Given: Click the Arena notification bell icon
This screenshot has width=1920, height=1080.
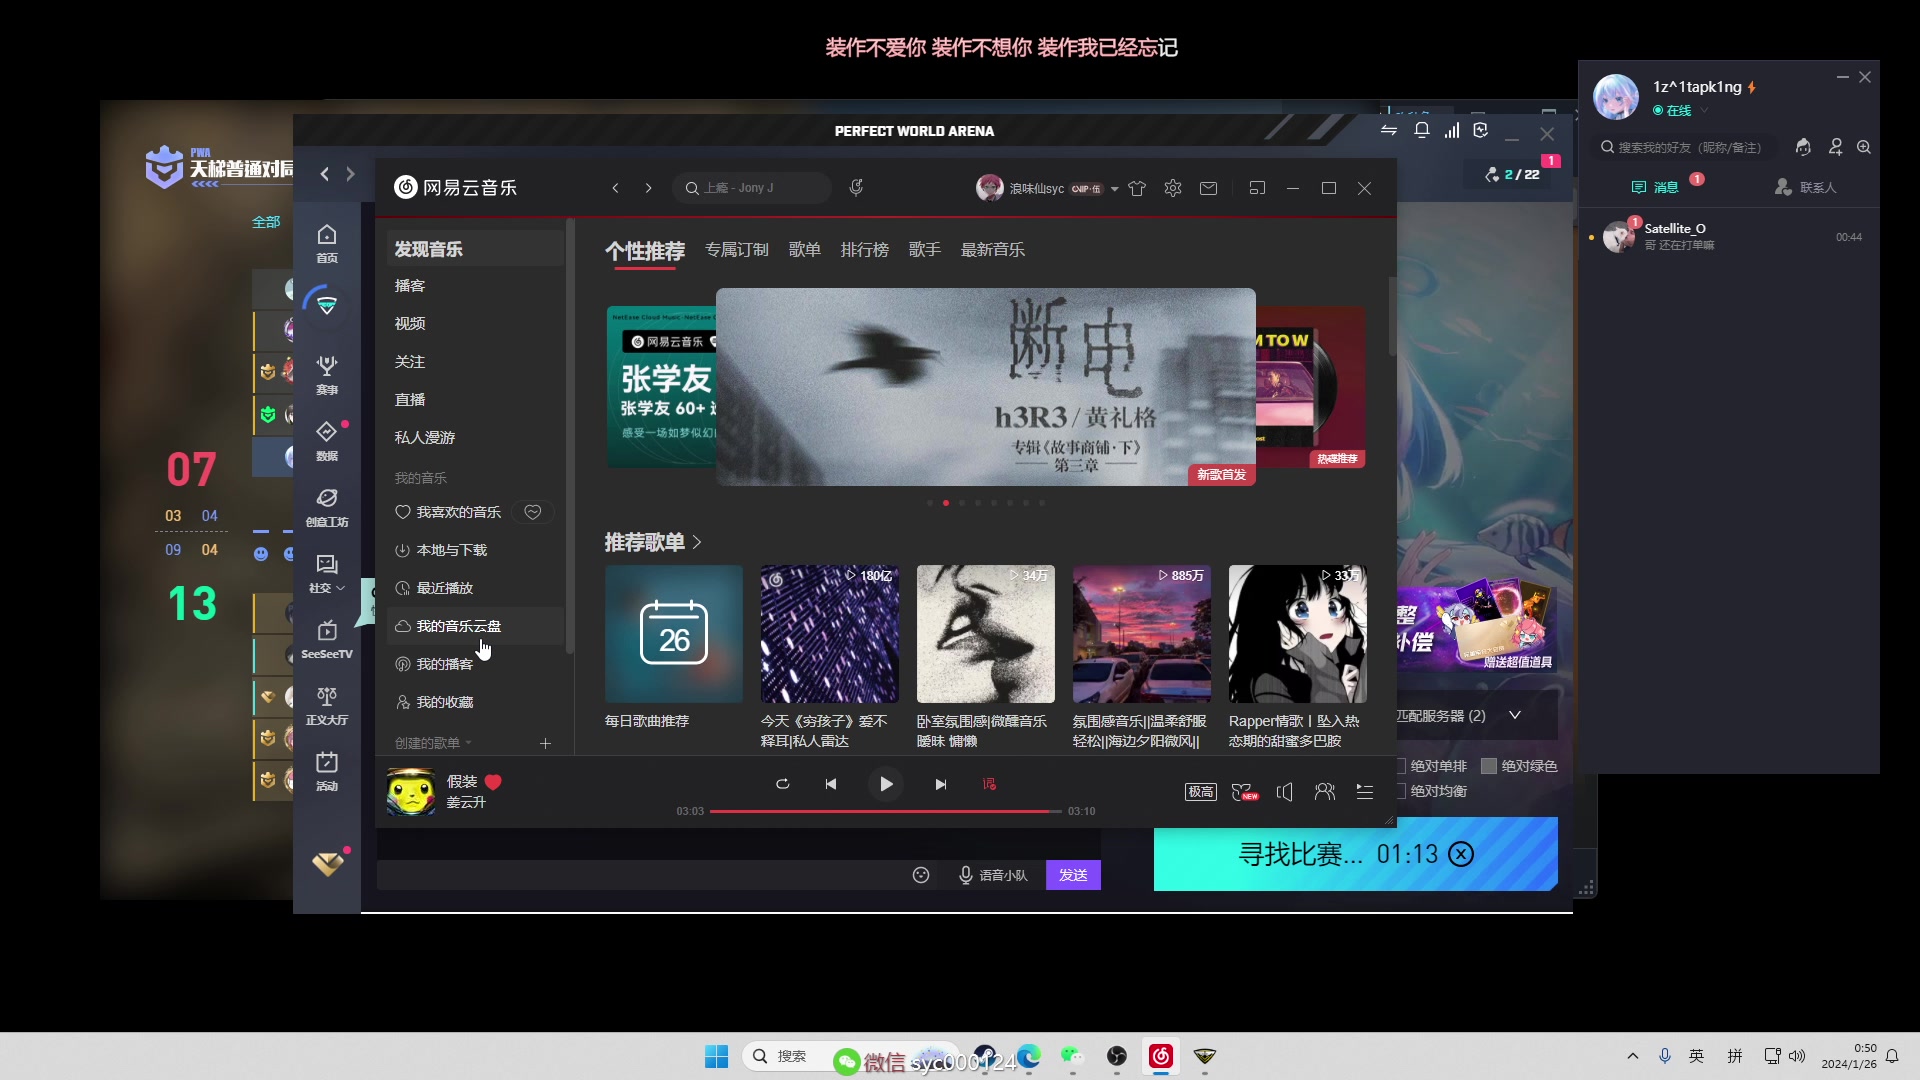Looking at the screenshot, I should coord(1422,130).
